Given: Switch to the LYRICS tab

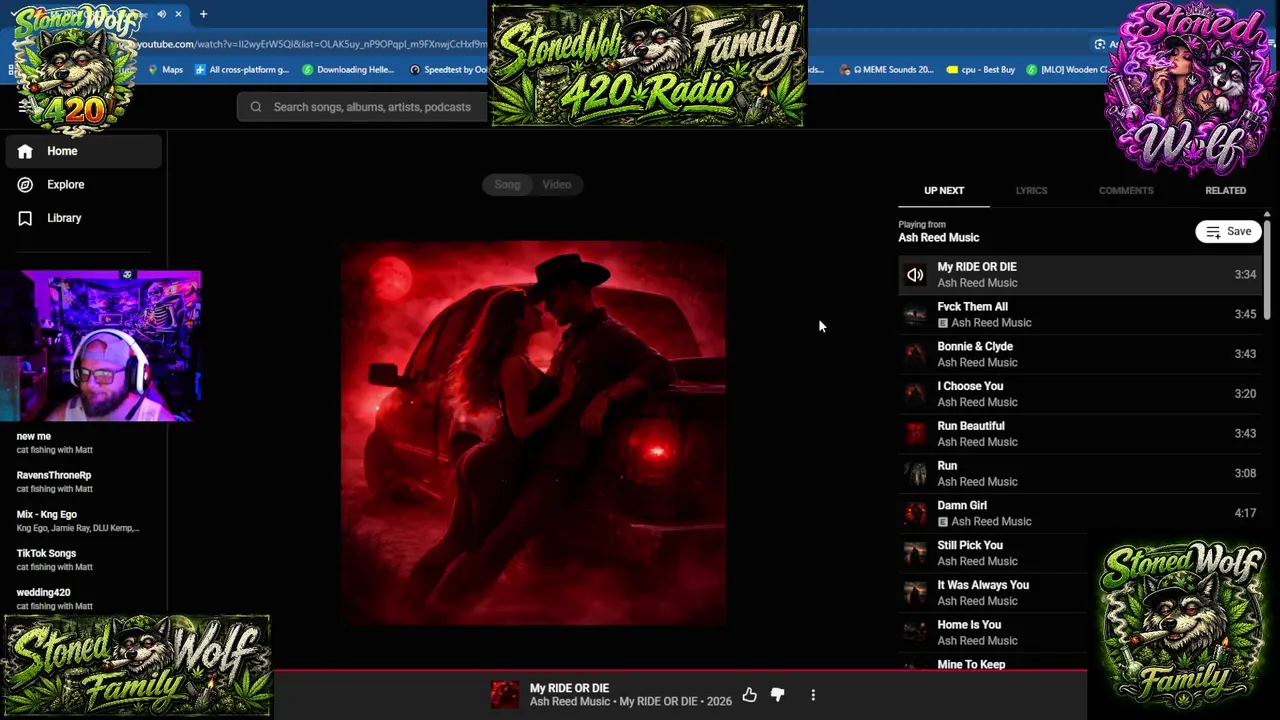Looking at the screenshot, I should click(x=1031, y=190).
